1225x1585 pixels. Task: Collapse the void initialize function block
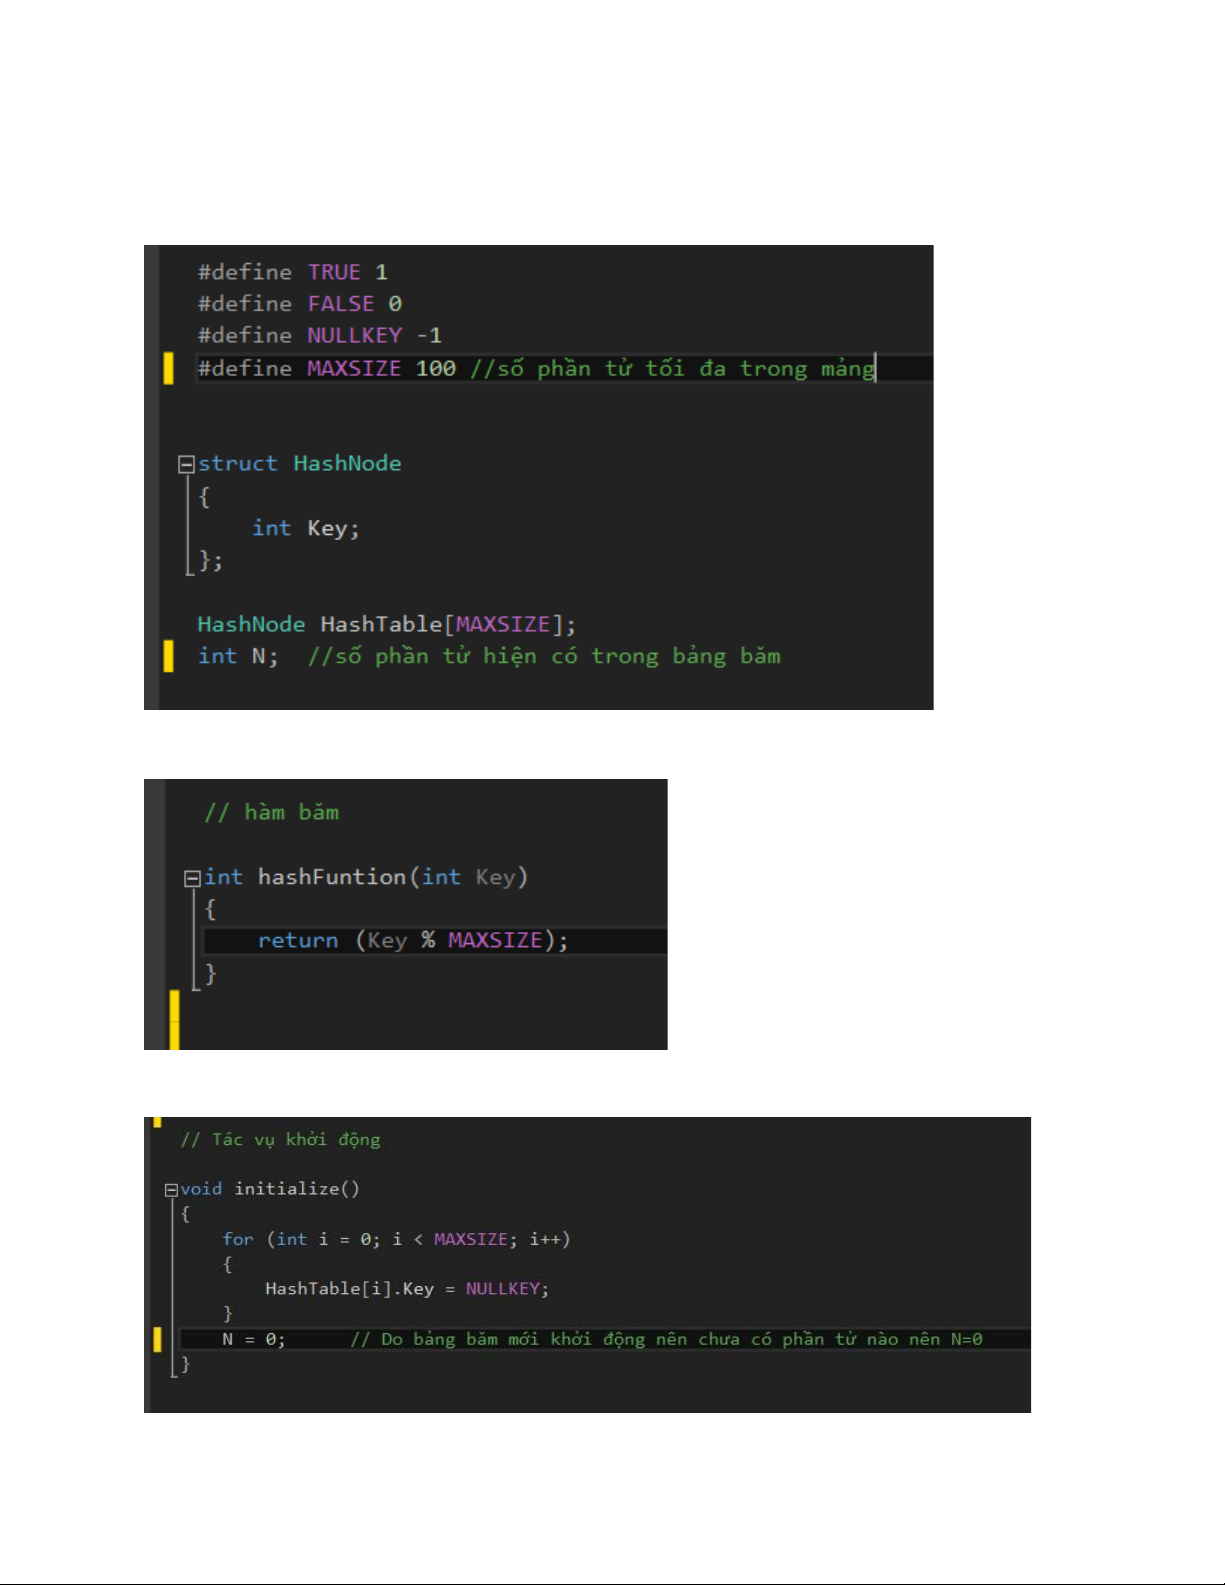tap(171, 1190)
